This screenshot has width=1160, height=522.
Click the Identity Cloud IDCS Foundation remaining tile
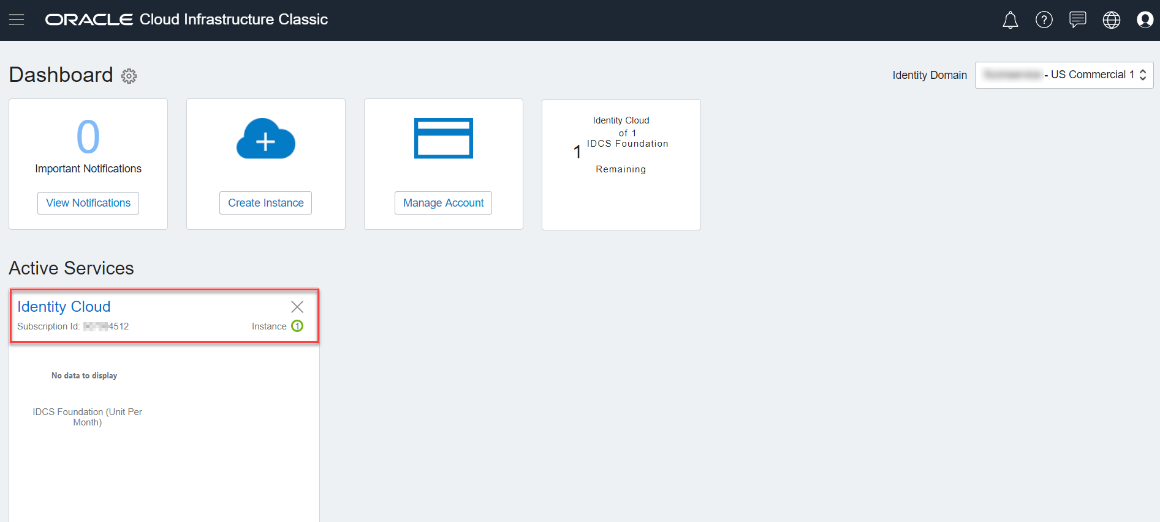[621, 165]
